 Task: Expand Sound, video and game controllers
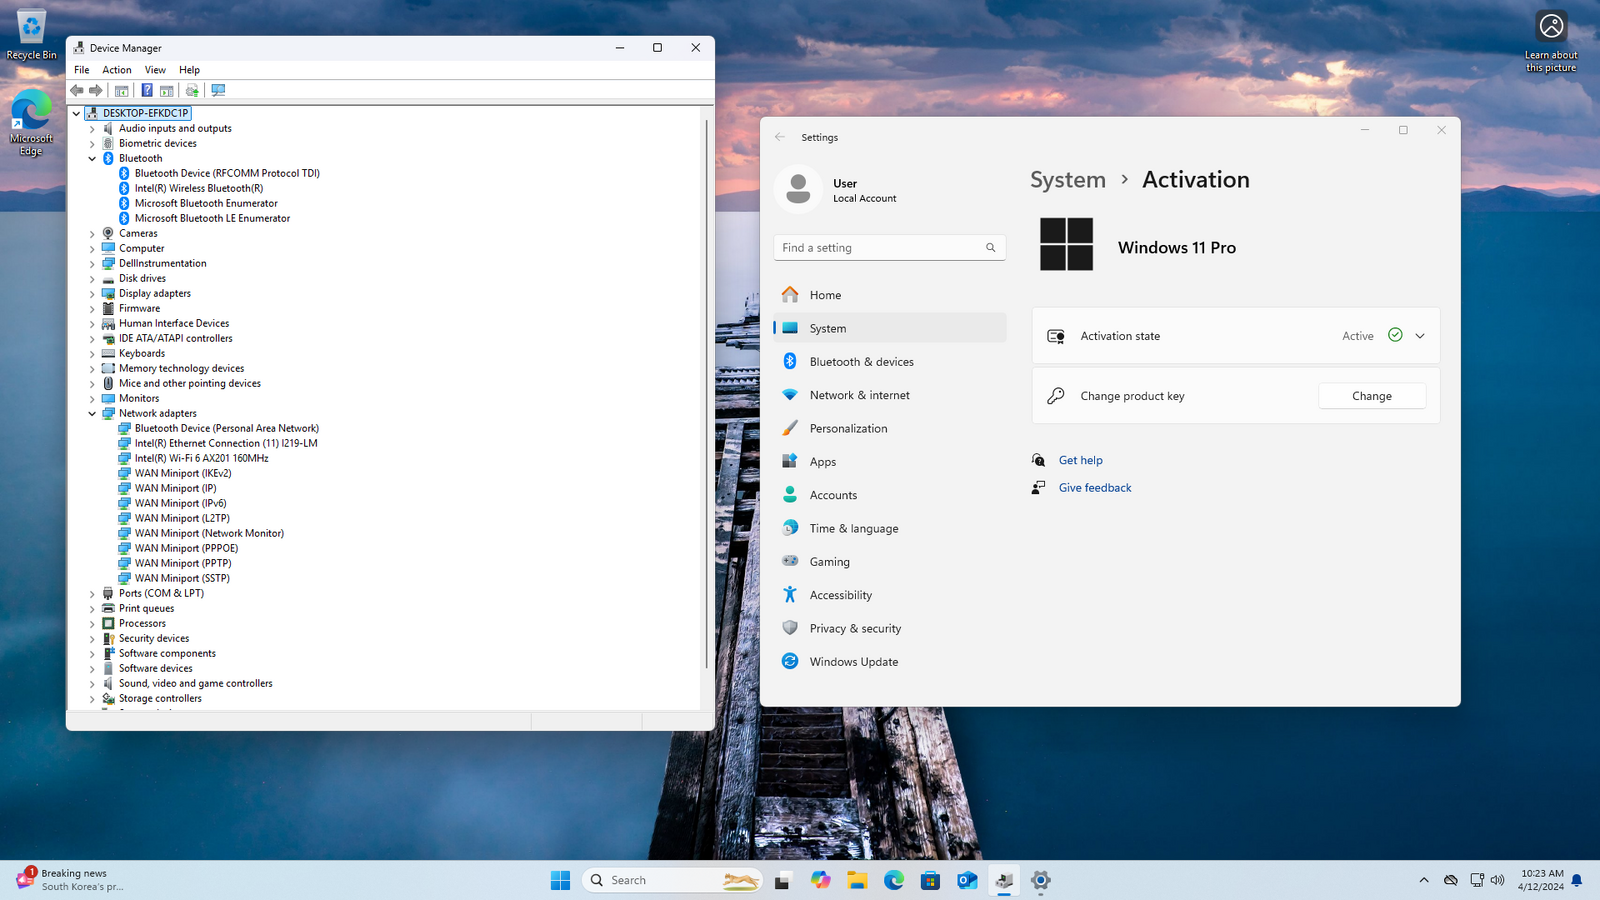click(x=92, y=683)
